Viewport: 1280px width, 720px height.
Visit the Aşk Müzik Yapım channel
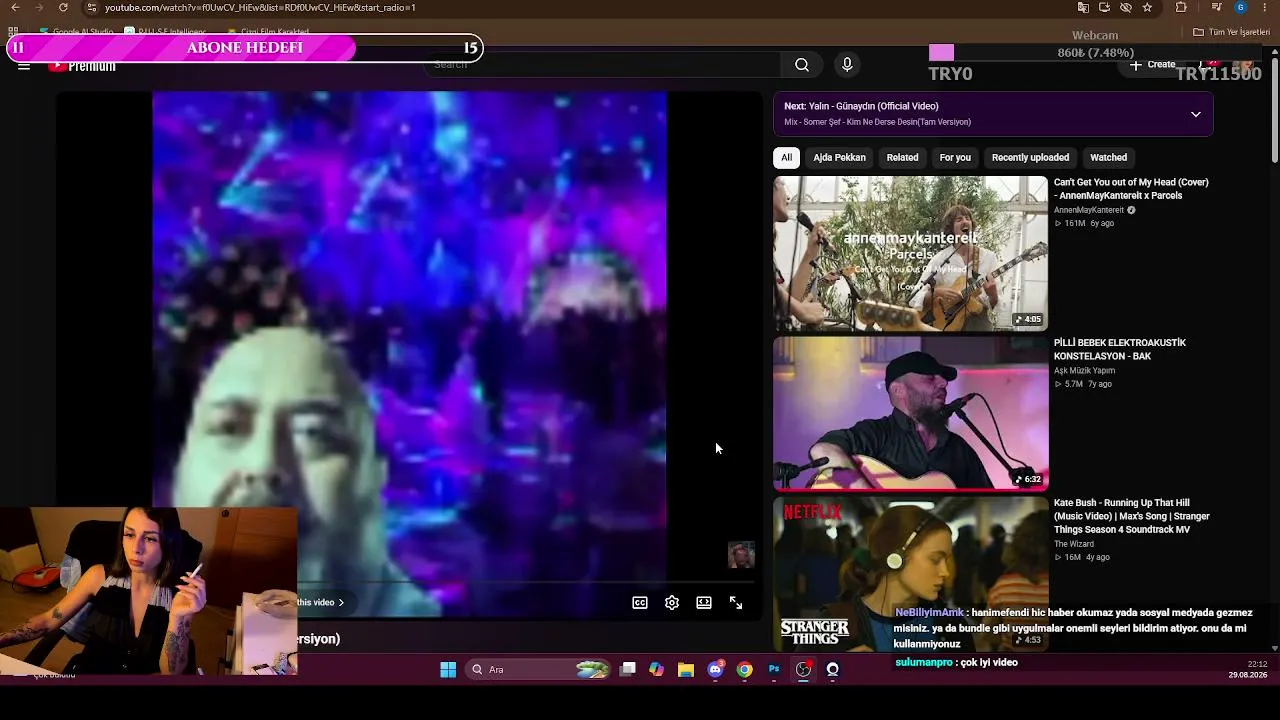pyautogui.click(x=1084, y=371)
